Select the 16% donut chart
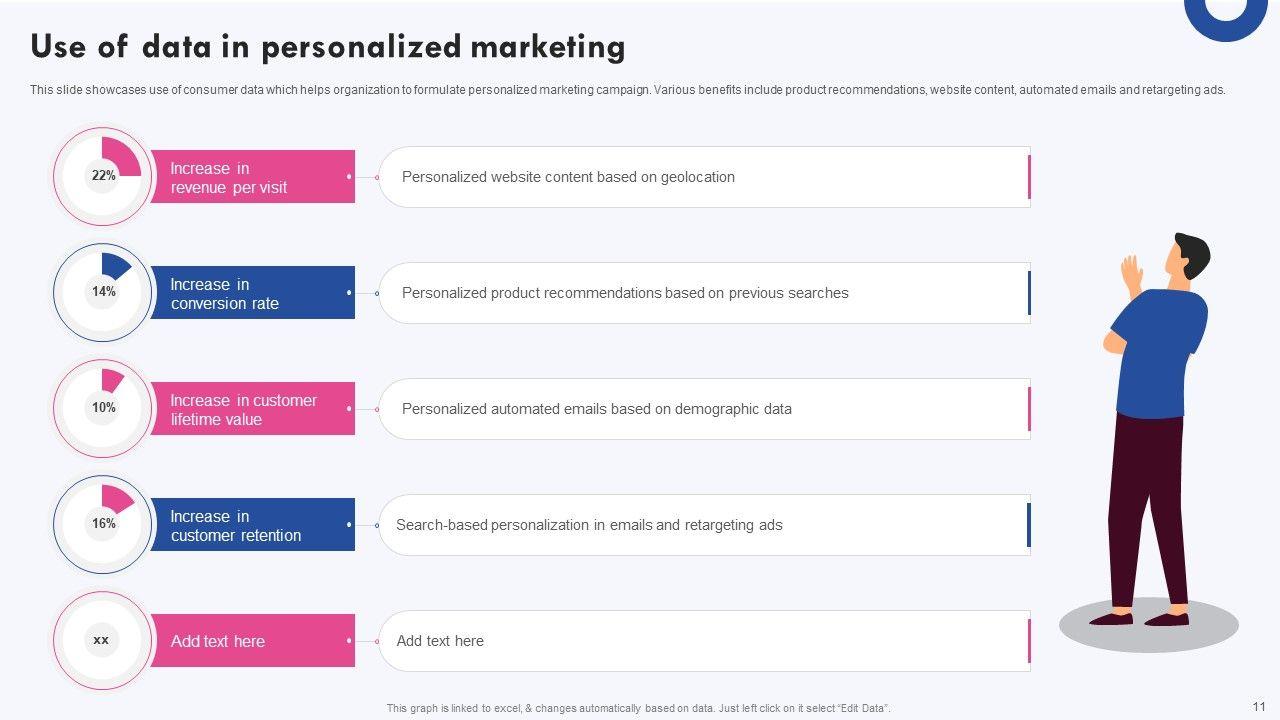The image size is (1280, 720). pyautogui.click(x=102, y=524)
